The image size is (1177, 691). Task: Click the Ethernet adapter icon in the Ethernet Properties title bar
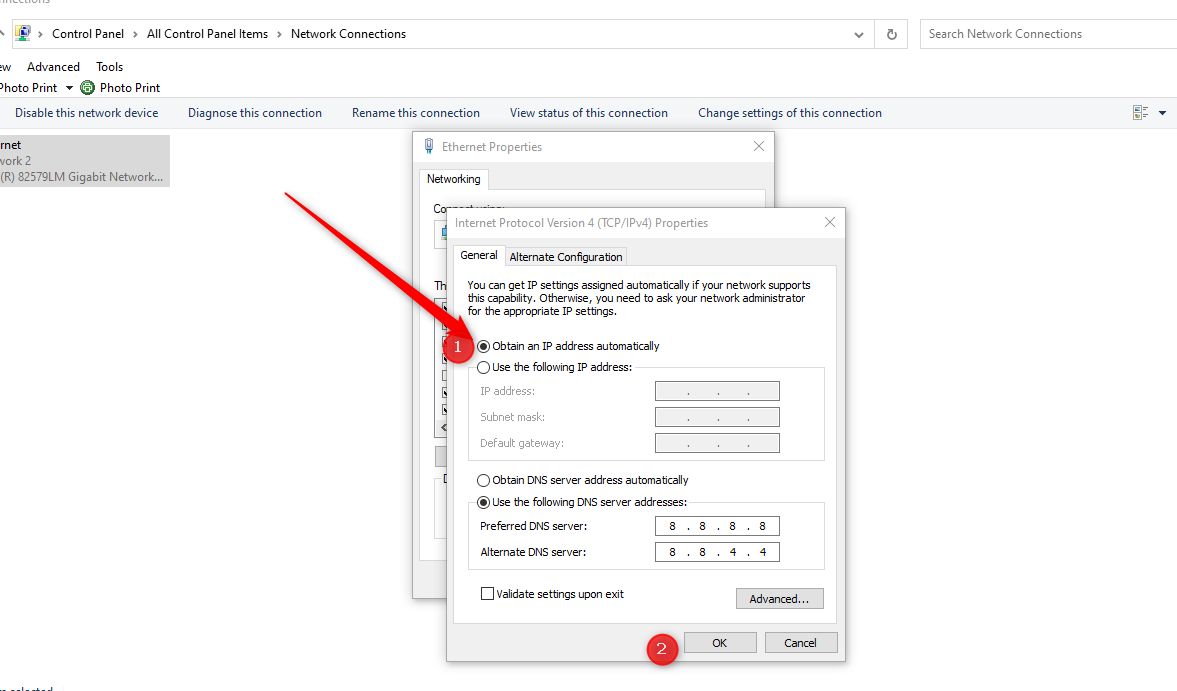coord(429,147)
